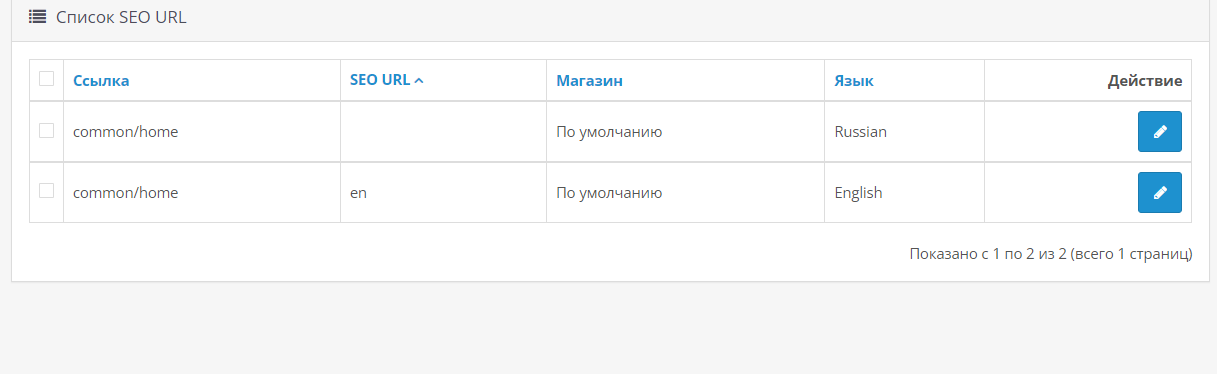The image size is (1217, 374).
Task: Sort the table by SEO URL column
Action: pos(380,80)
